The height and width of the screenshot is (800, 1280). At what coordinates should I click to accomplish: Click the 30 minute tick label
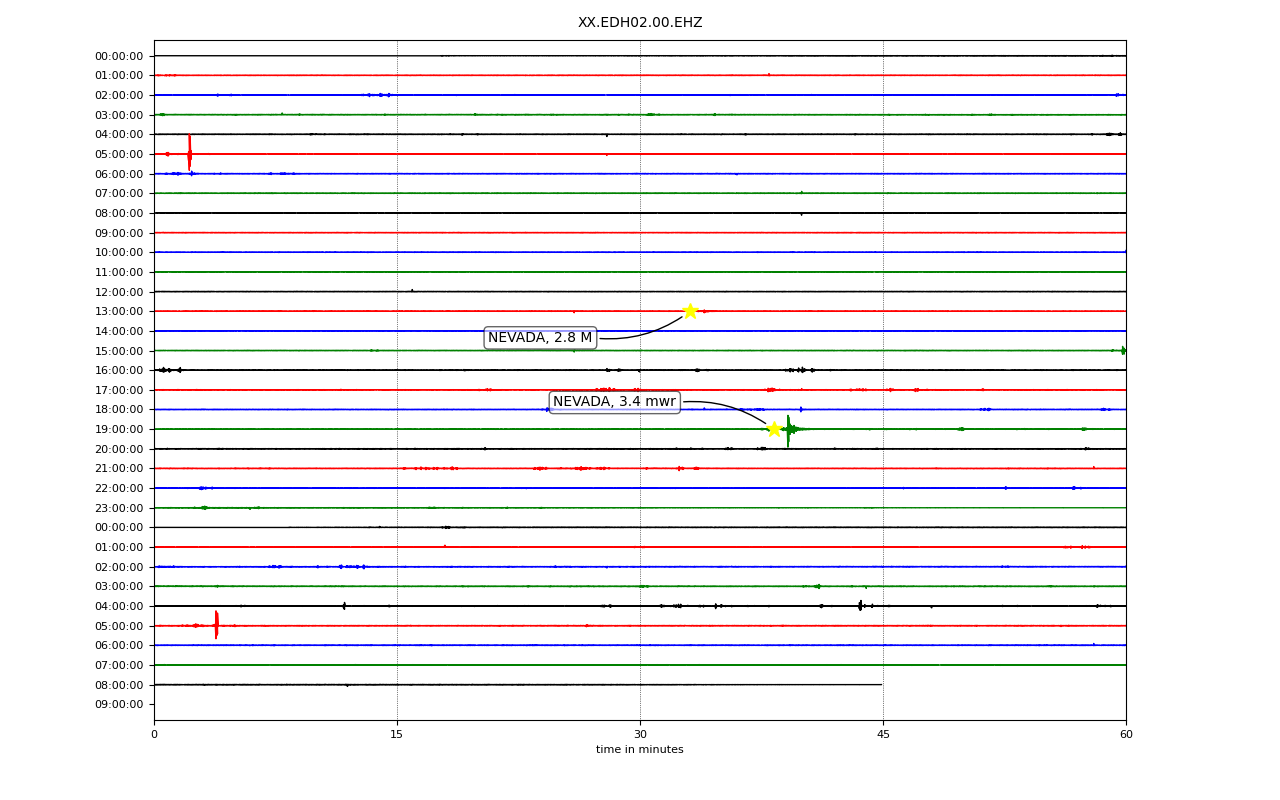[x=640, y=735]
